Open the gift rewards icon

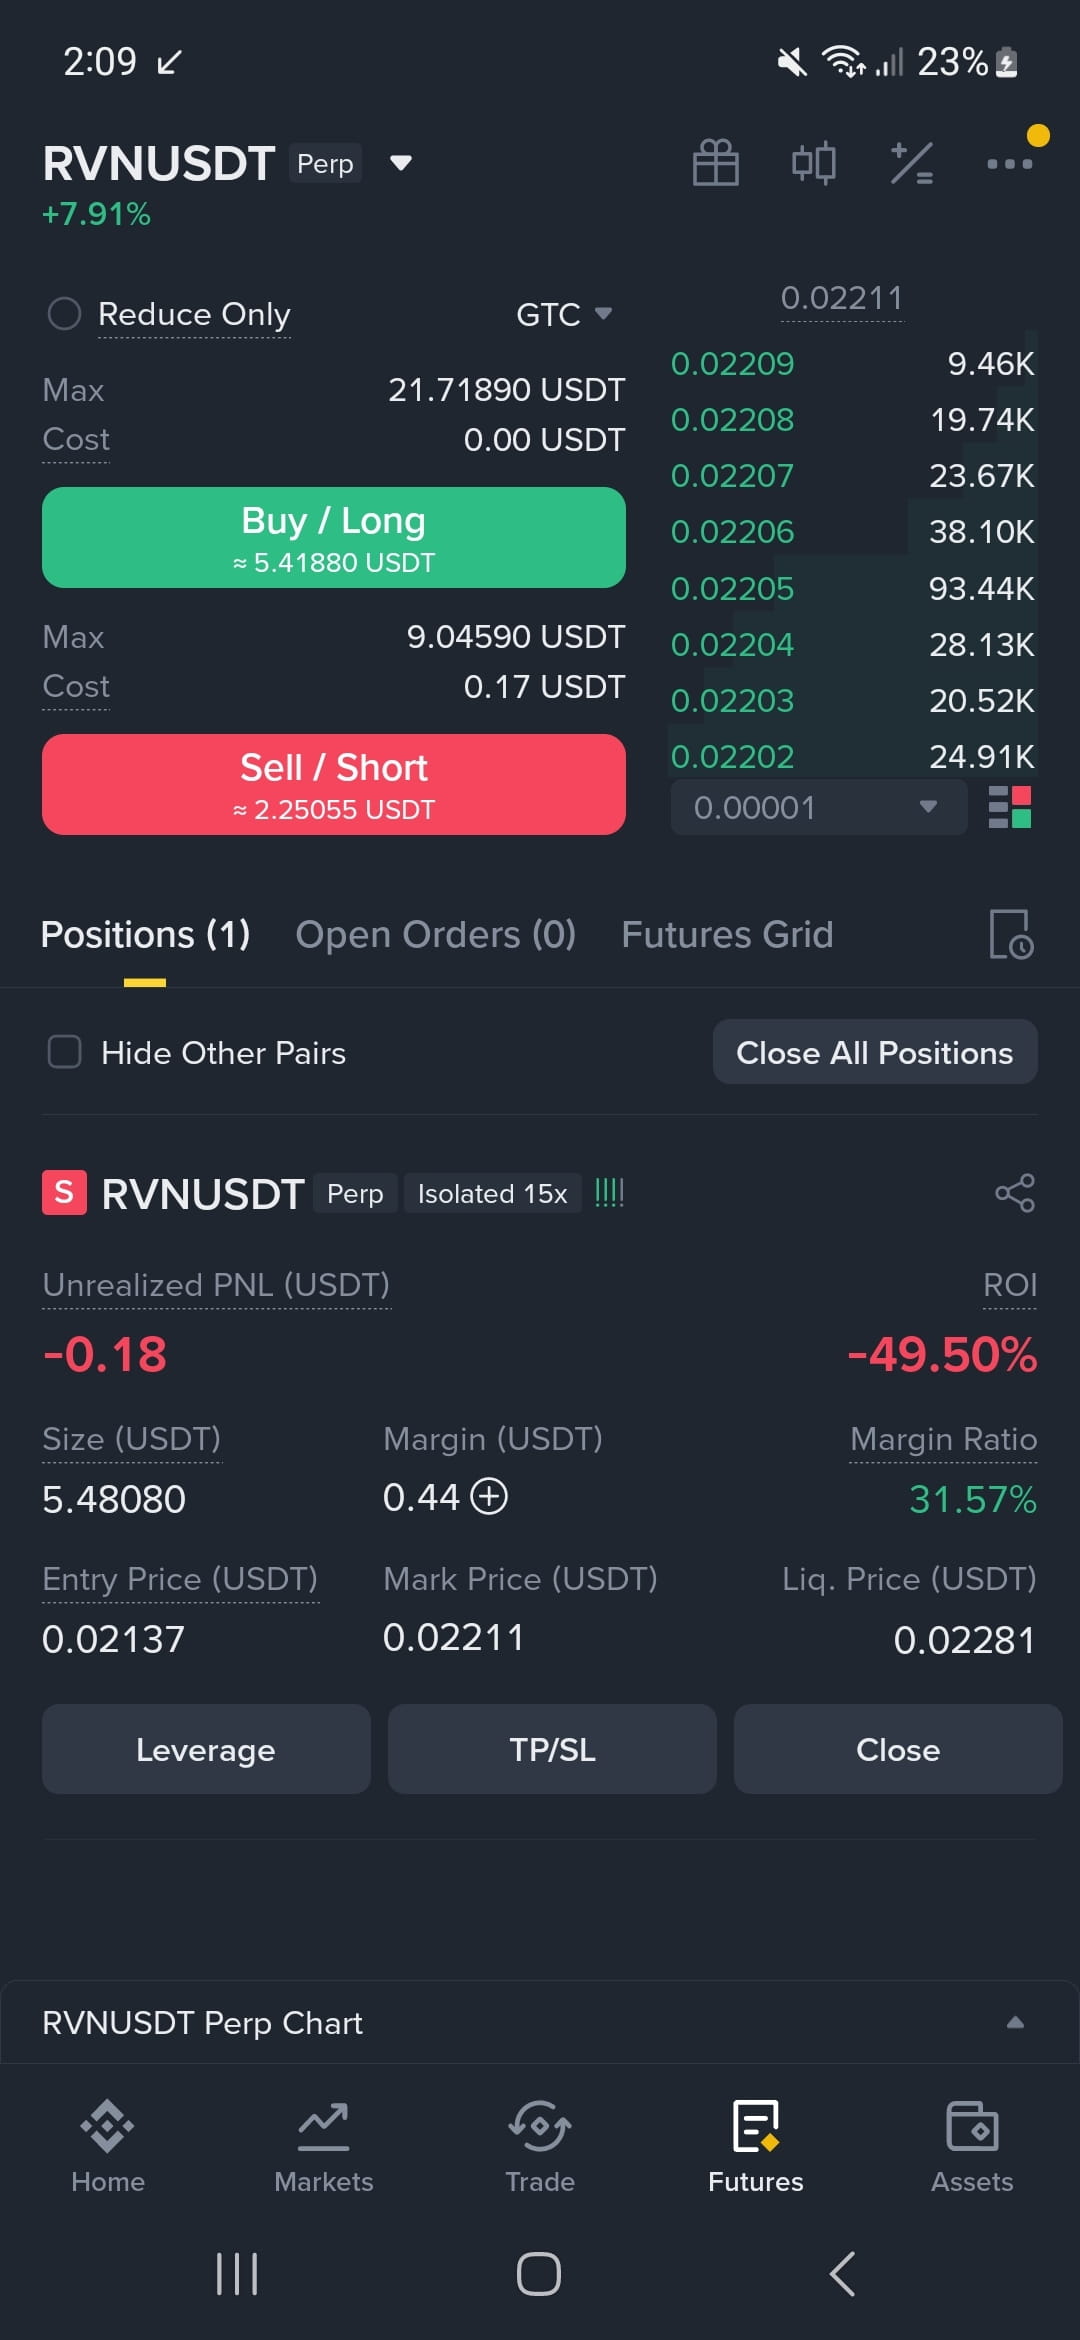pos(716,162)
